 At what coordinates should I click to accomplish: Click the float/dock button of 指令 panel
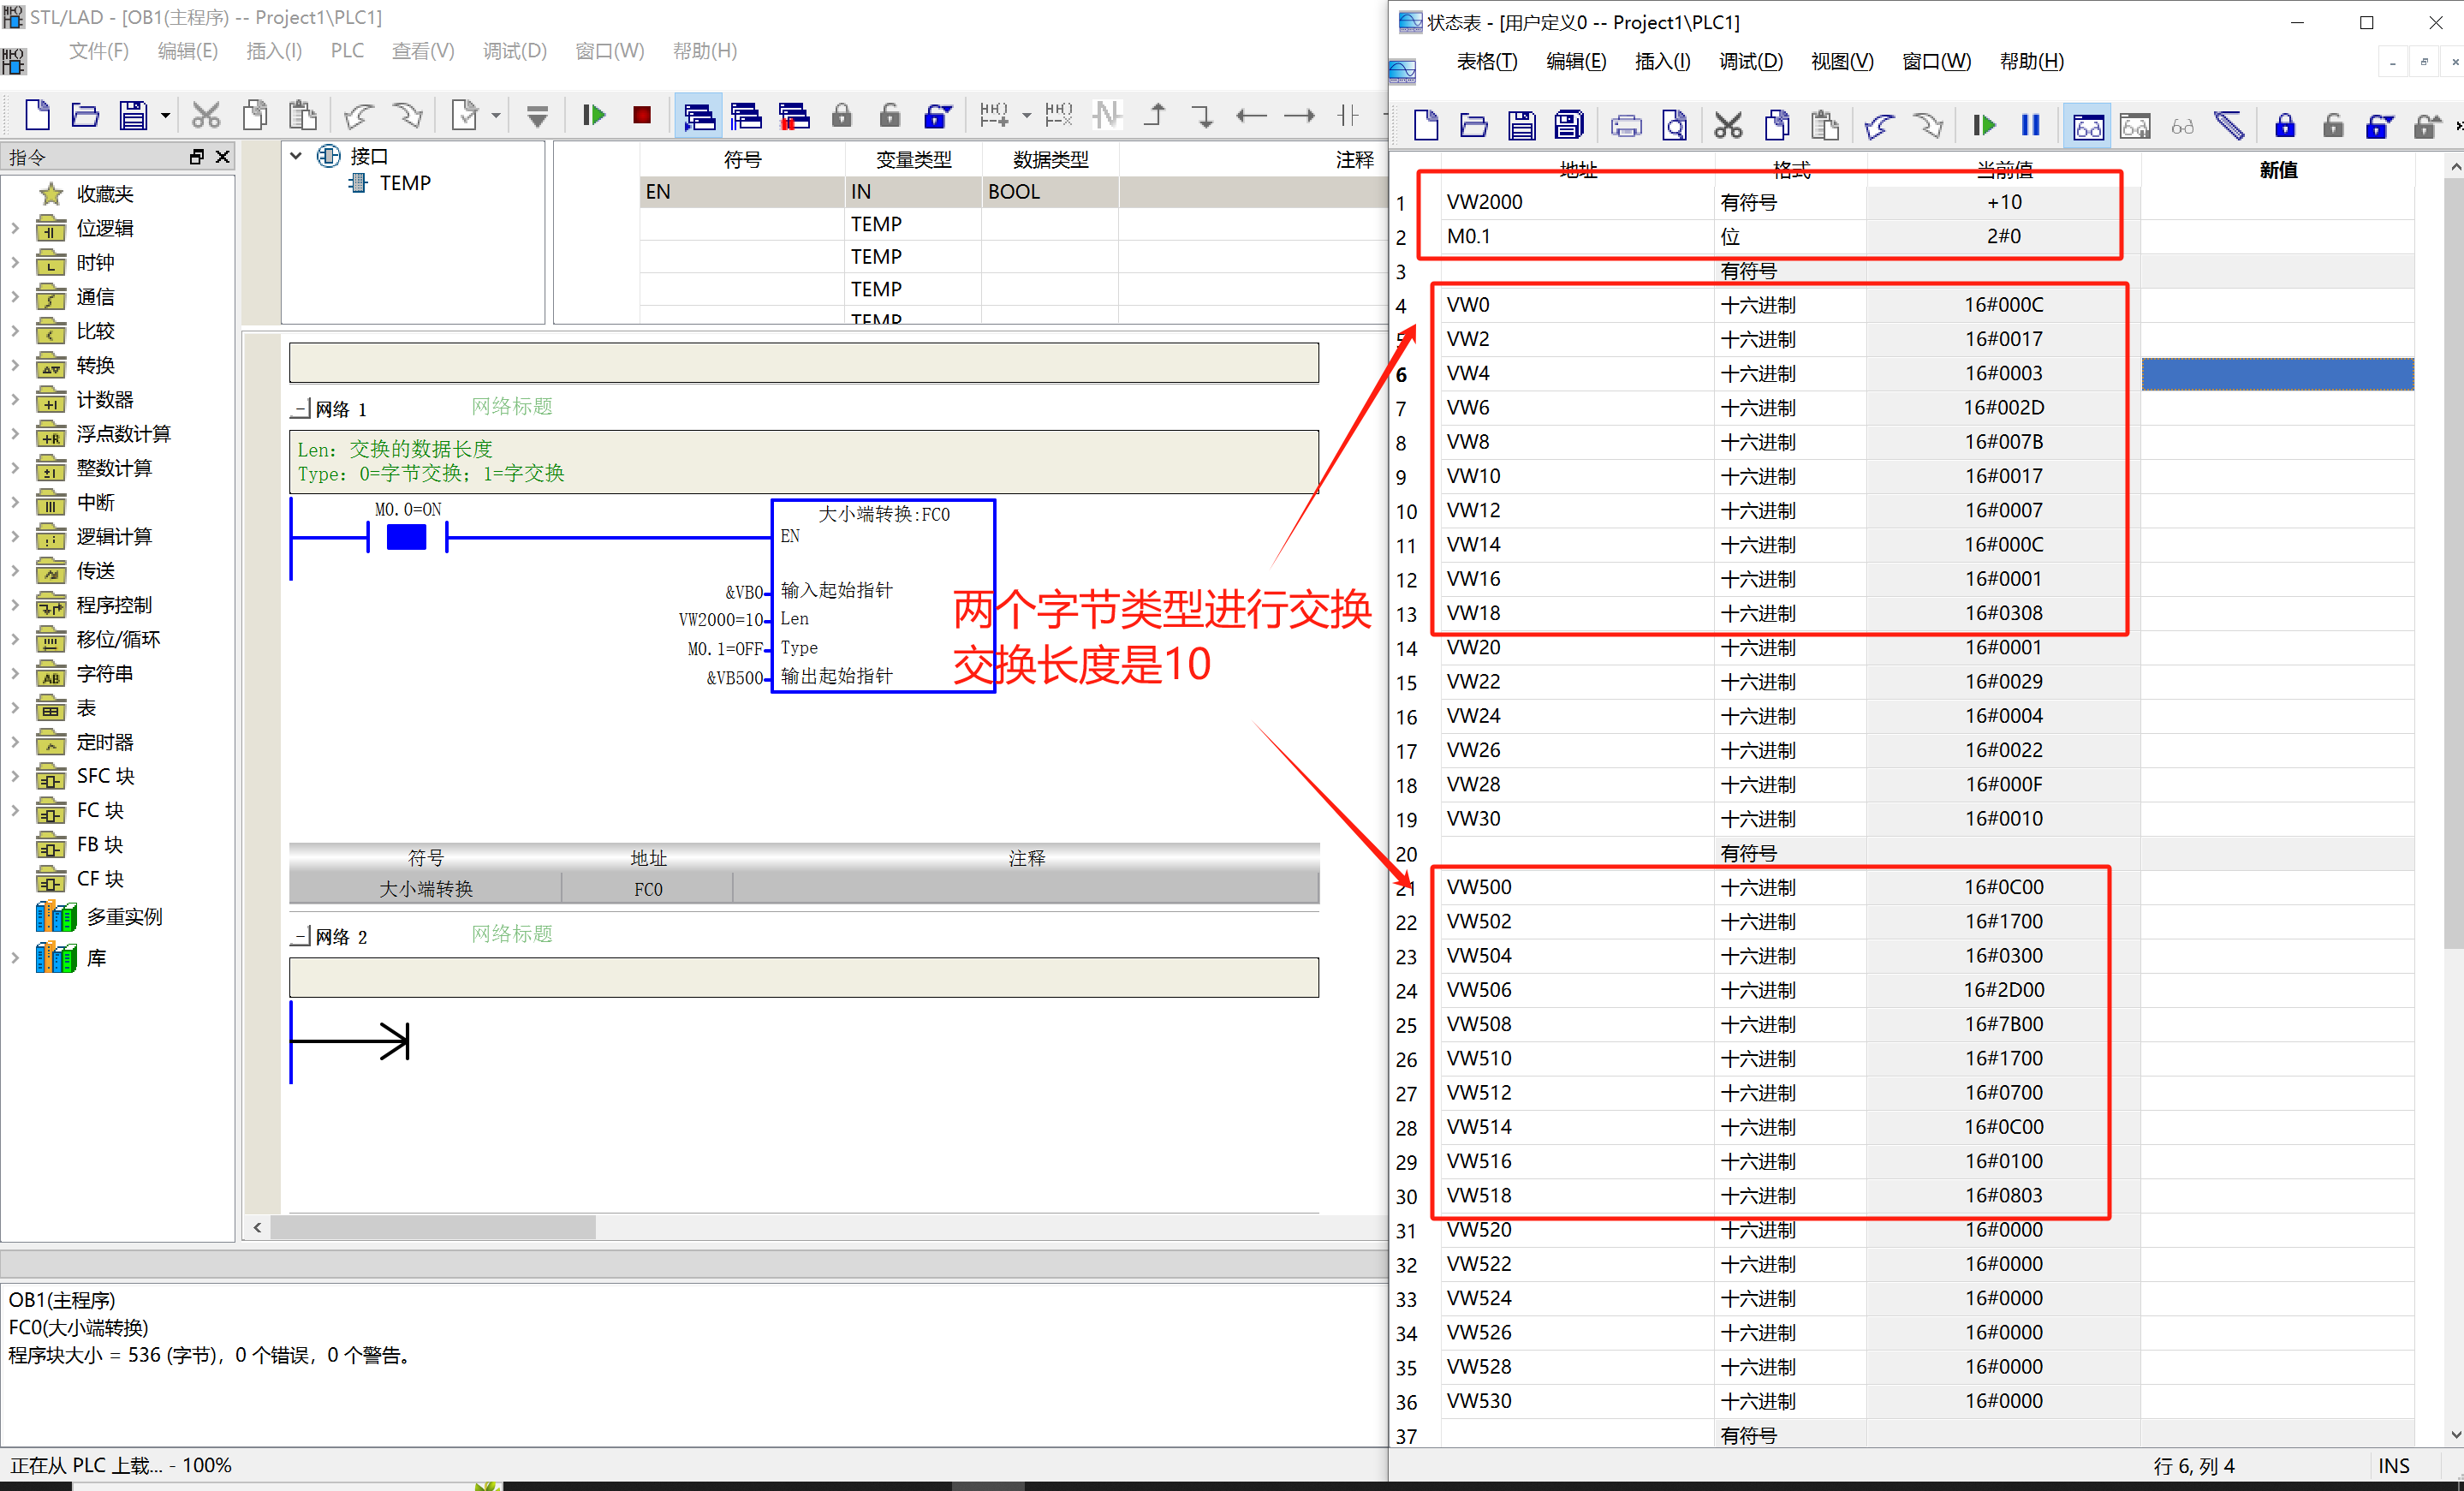(196, 157)
